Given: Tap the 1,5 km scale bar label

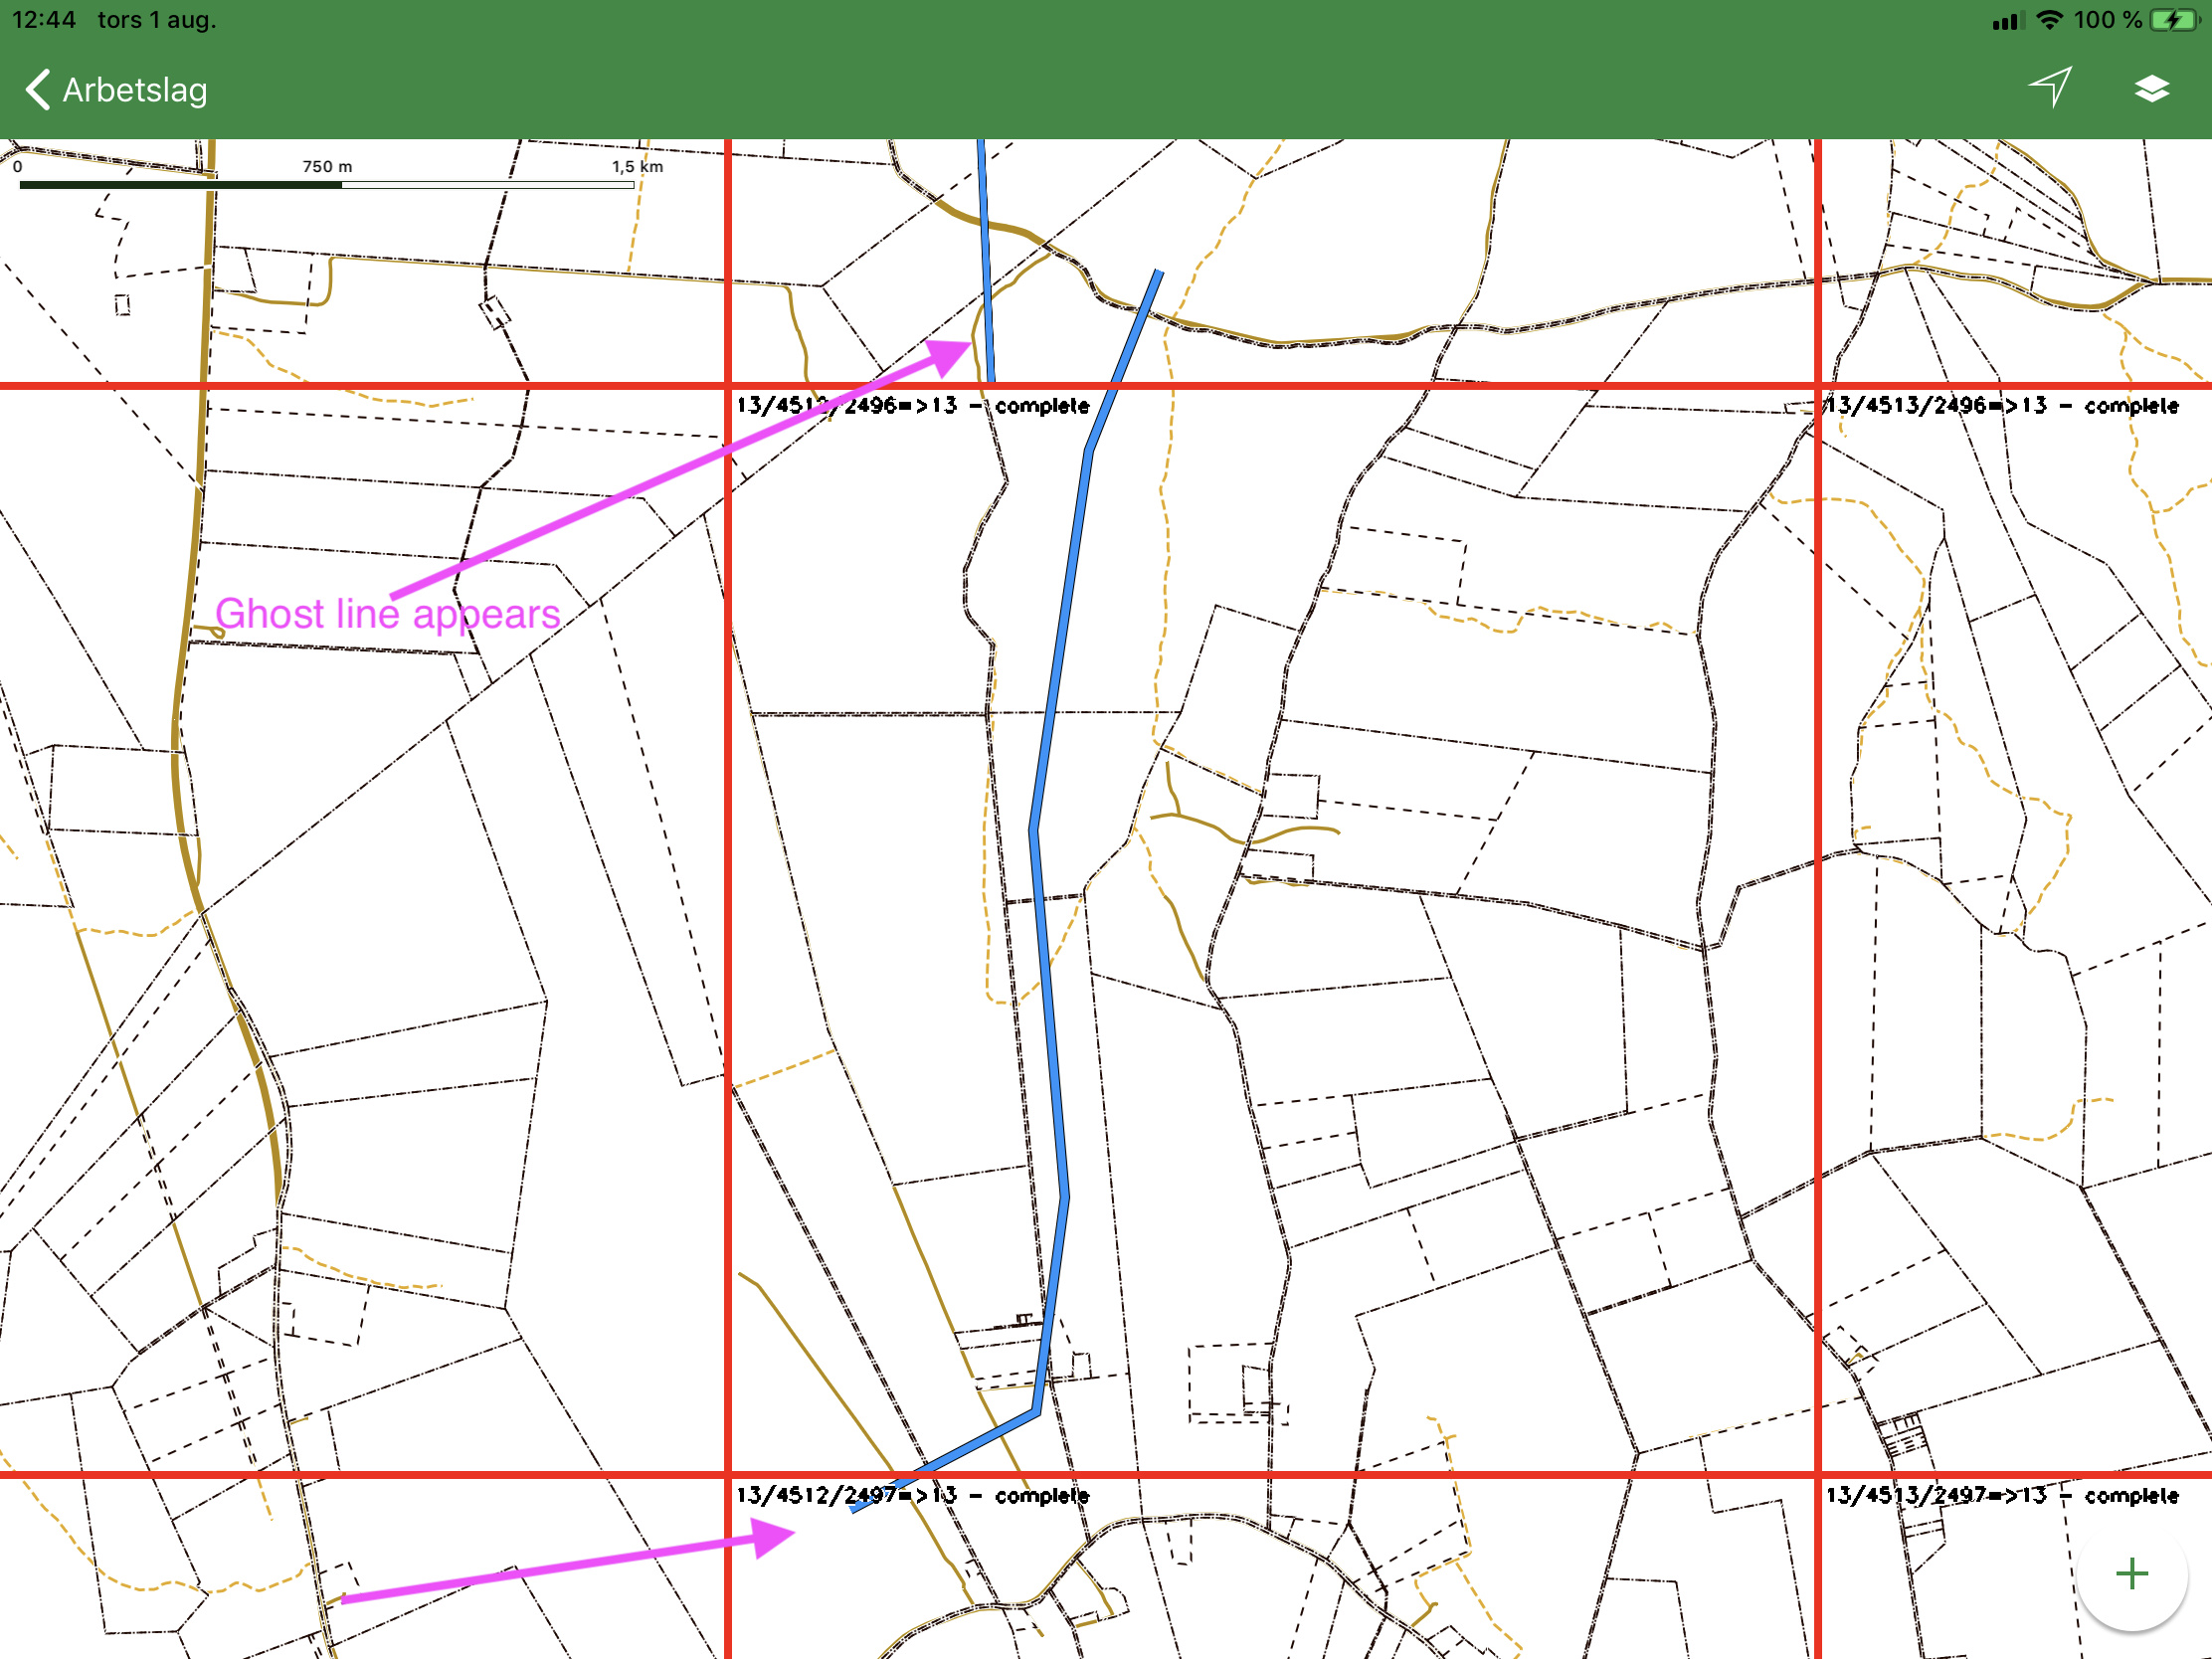Looking at the screenshot, I should (x=637, y=167).
